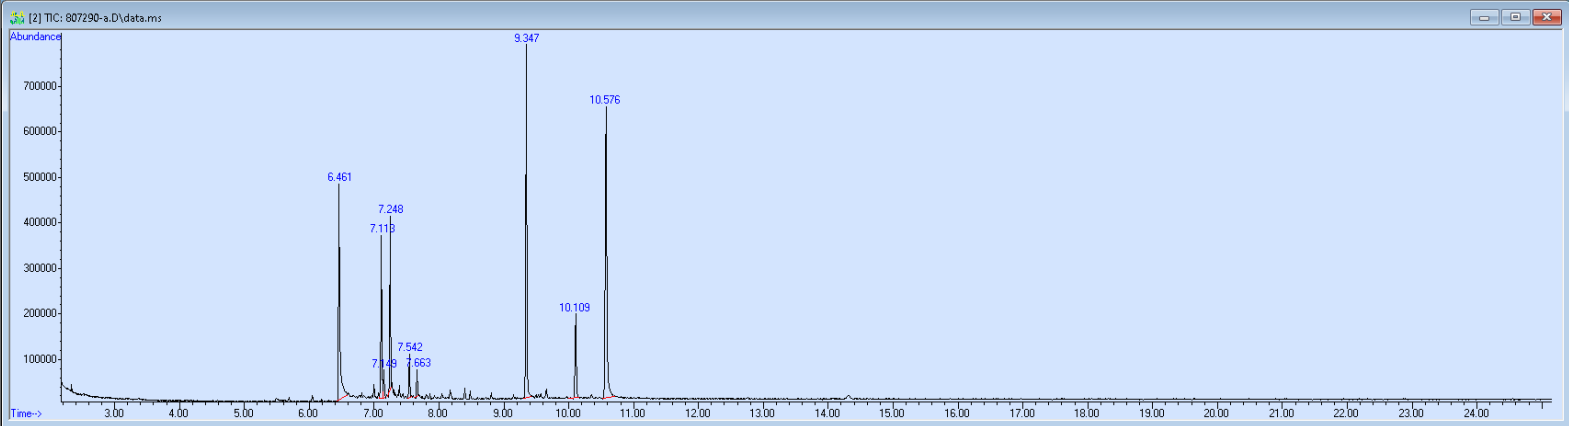Click the 18.00 time axis tick
The image size is (1569, 426).
[1087, 413]
